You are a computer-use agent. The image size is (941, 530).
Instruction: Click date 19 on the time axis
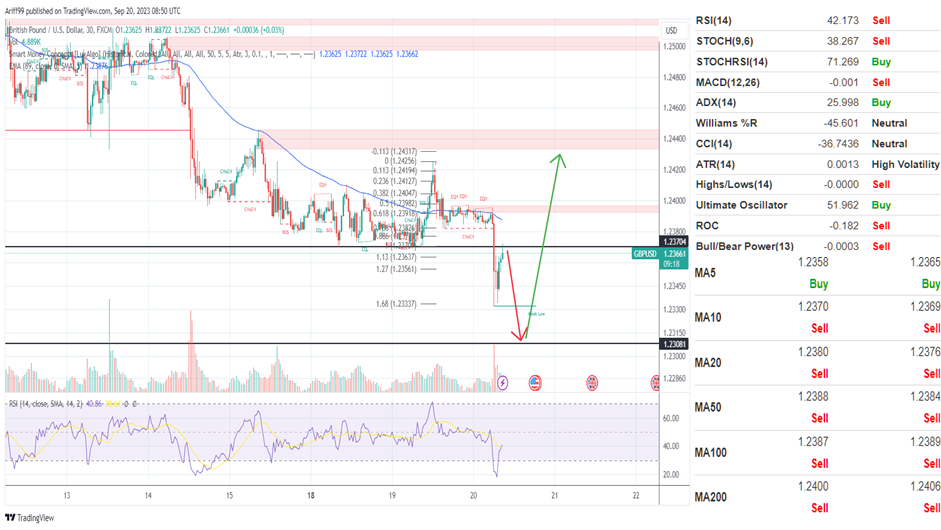394,496
